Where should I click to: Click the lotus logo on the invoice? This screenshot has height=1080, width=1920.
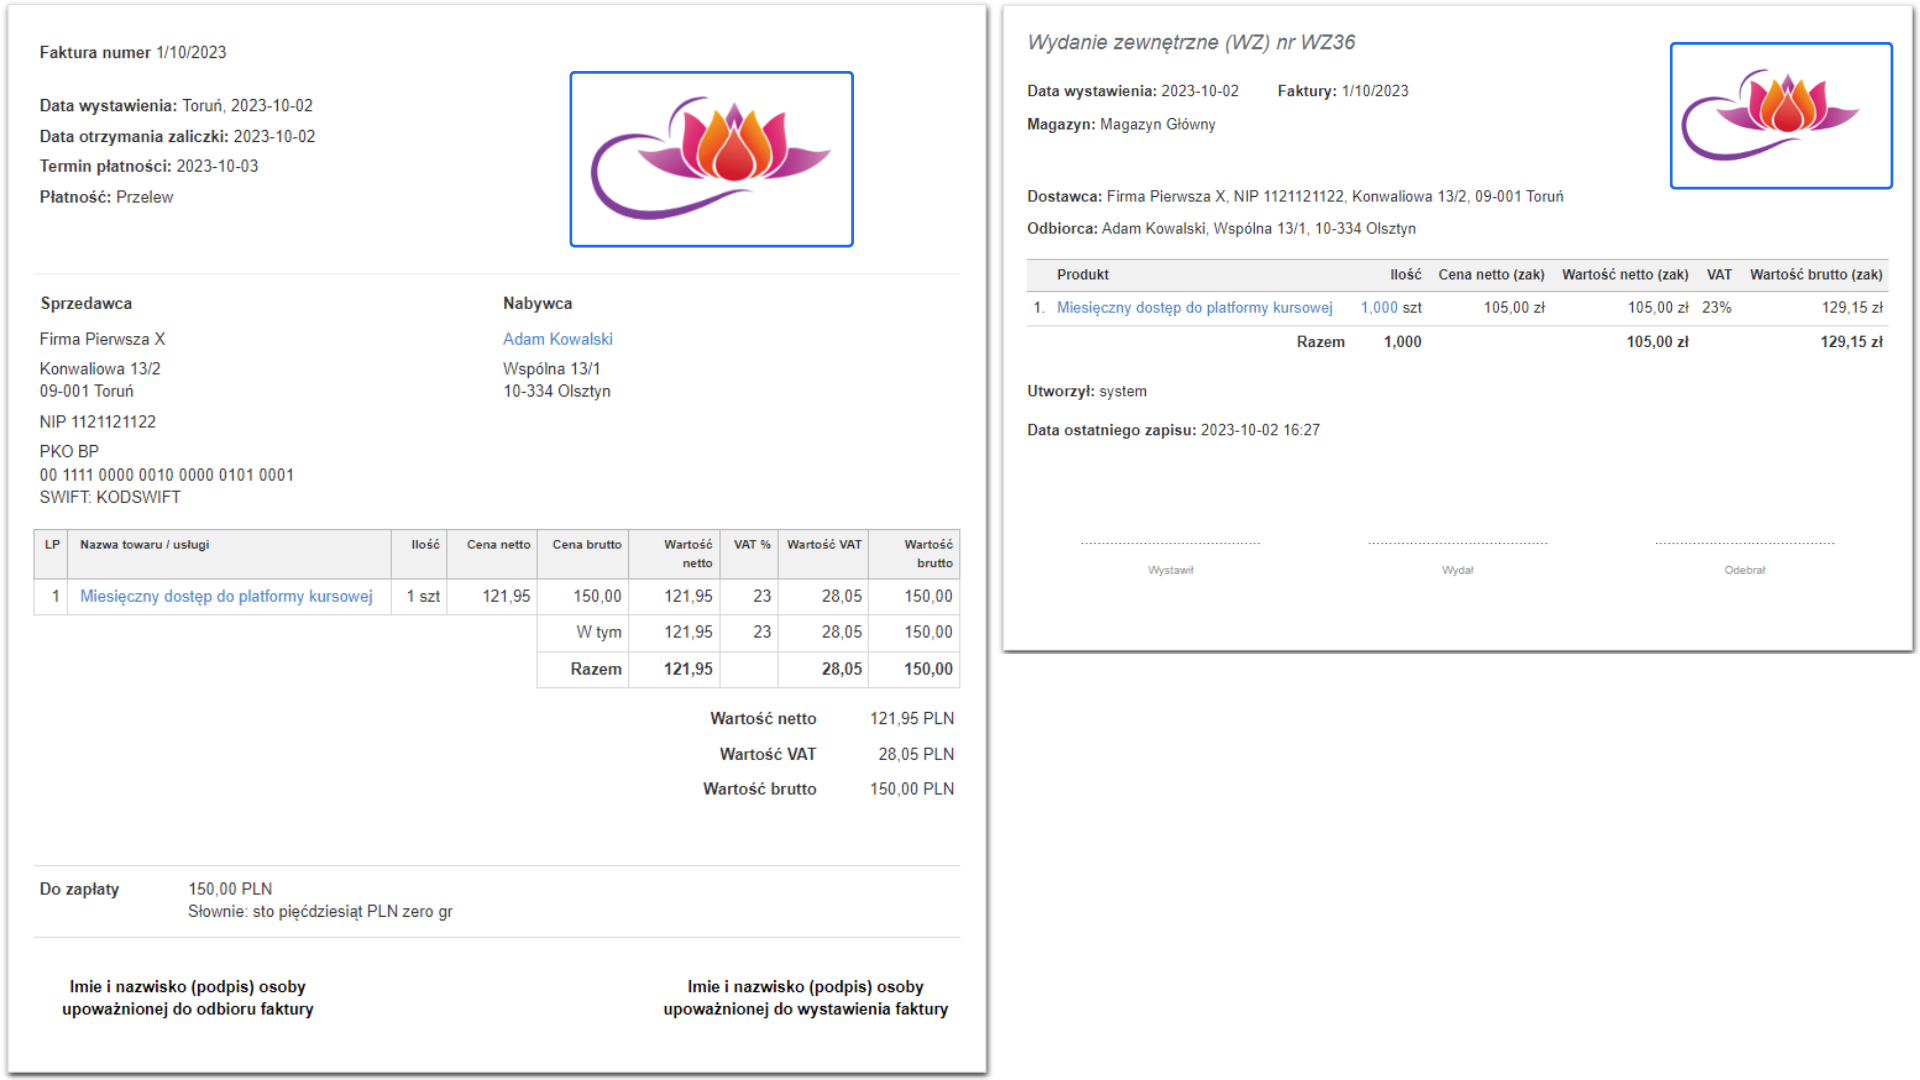pyautogui.click(x=711, y=158)
